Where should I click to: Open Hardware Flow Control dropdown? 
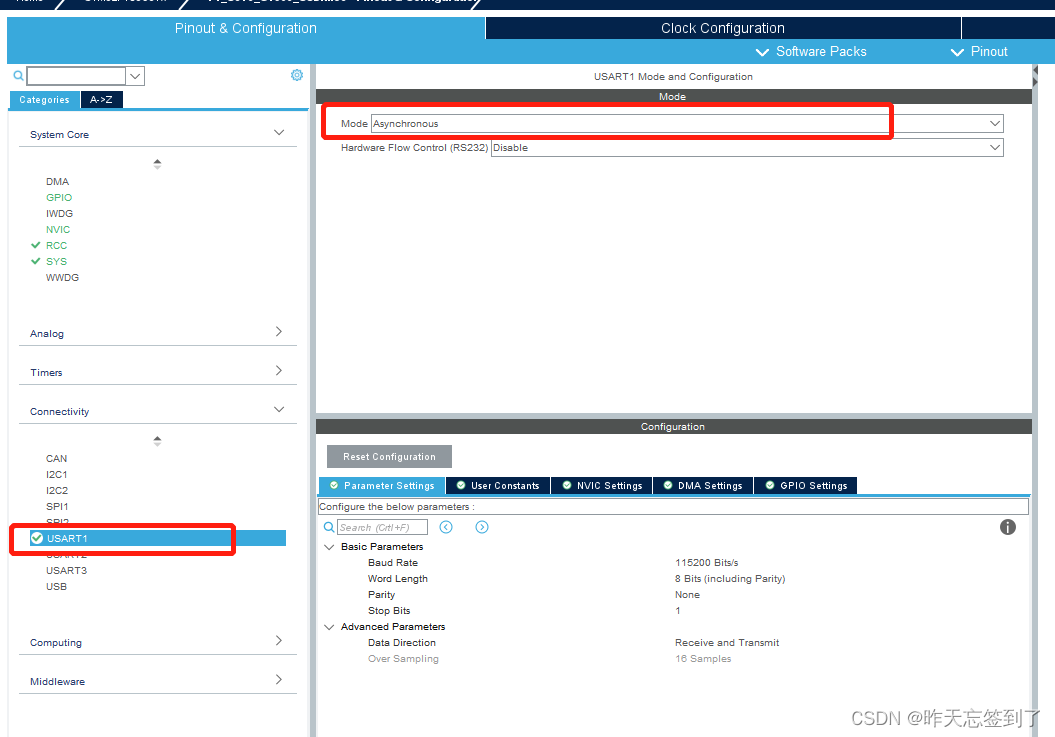[994, 147]
